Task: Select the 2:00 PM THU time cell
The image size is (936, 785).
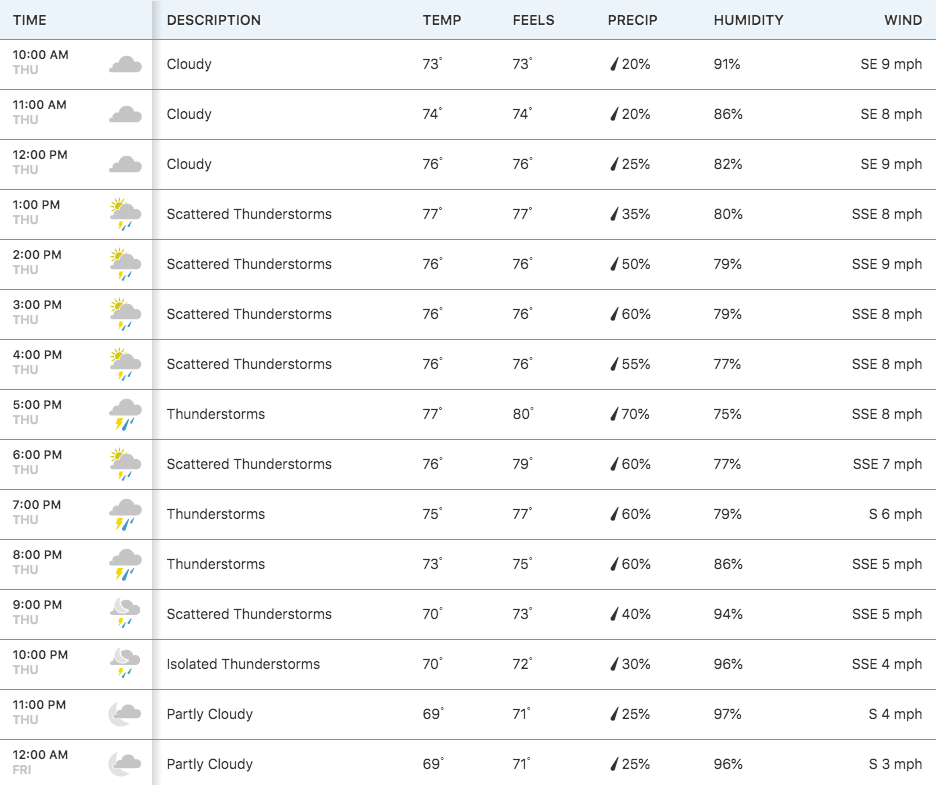Action: [37, 262]
